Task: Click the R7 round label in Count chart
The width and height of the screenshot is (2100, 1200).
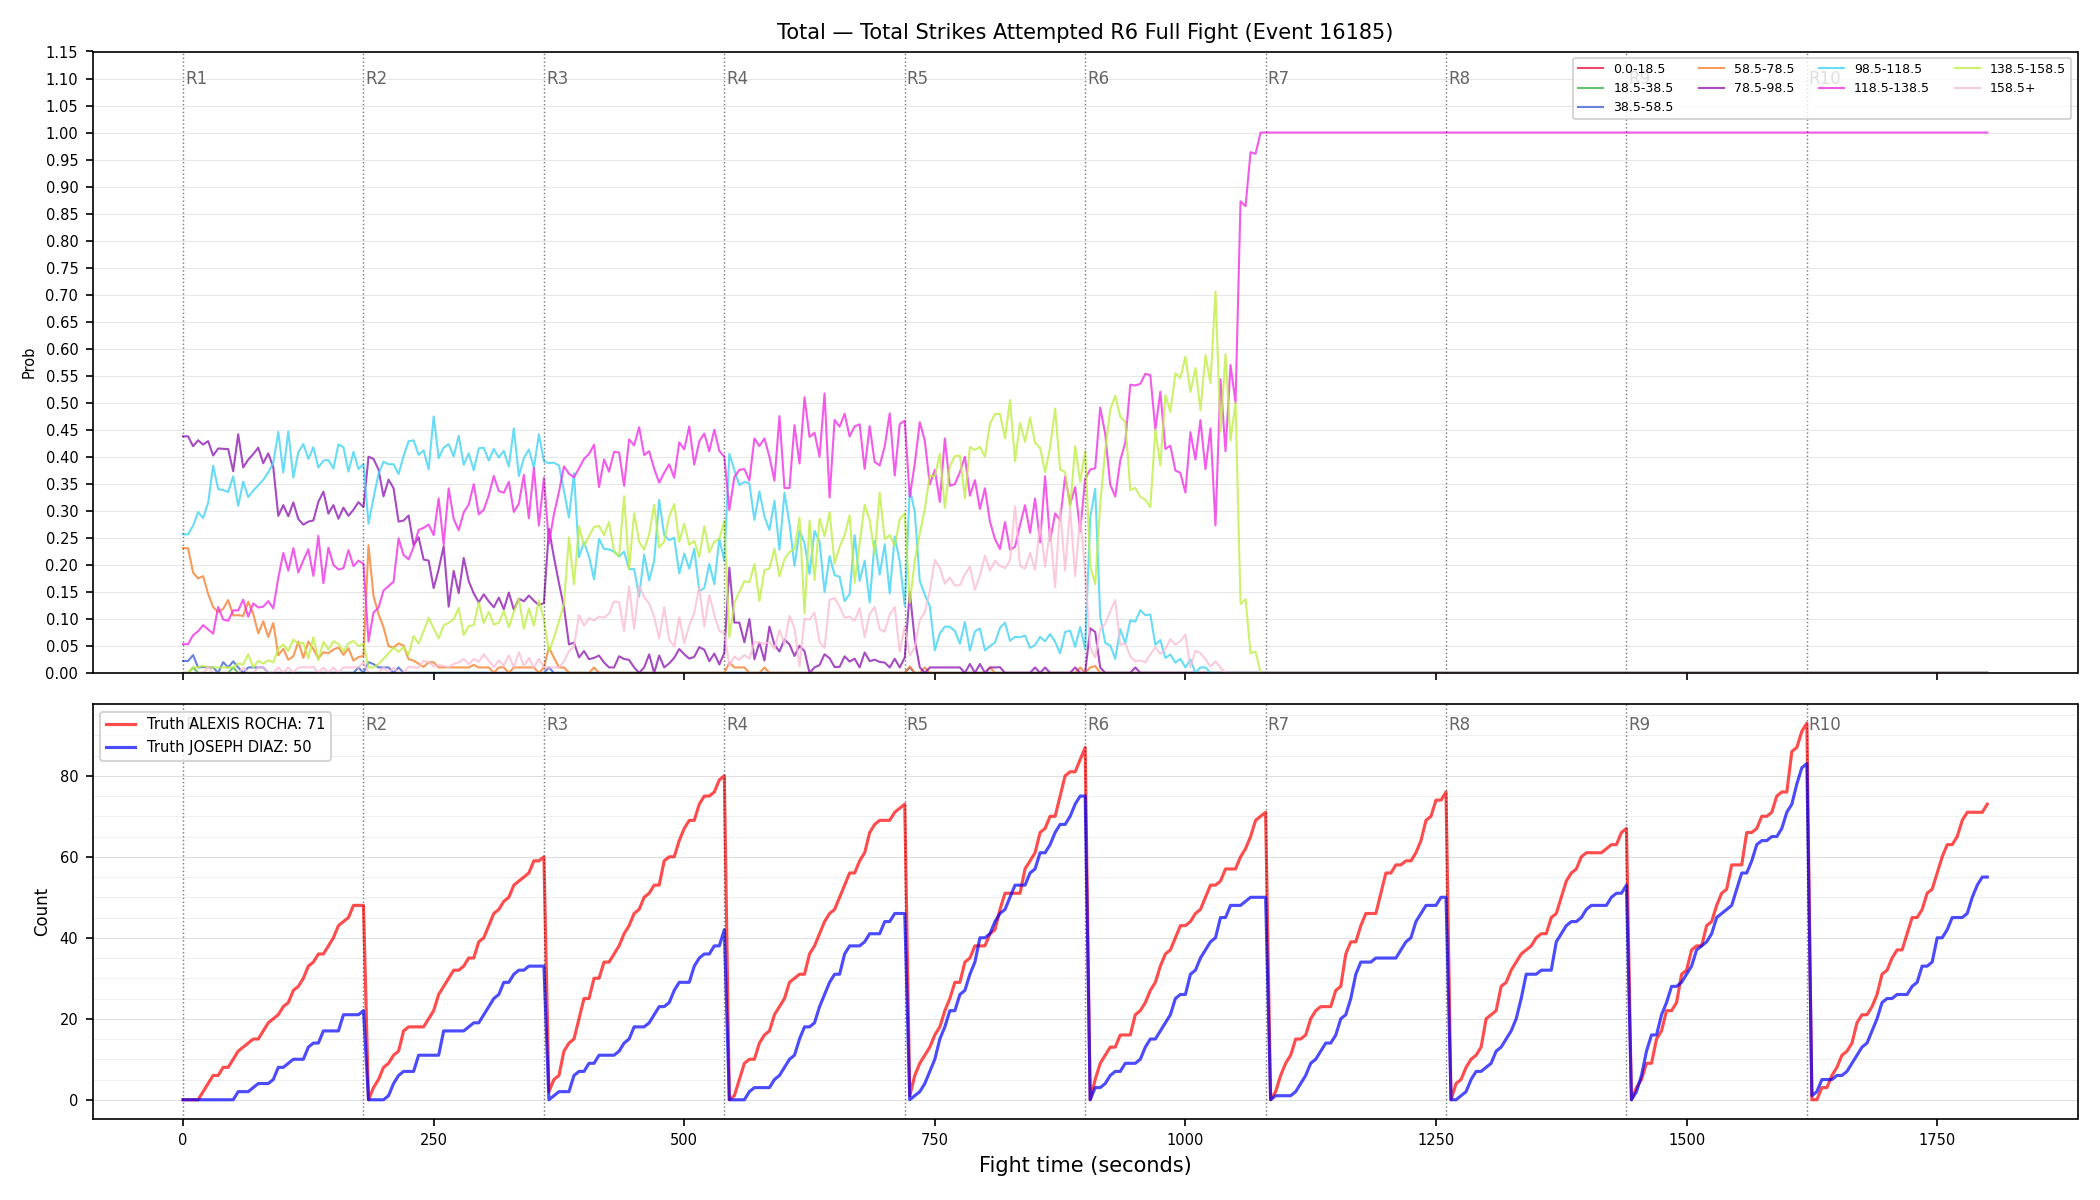Action: tap(1279, 724)
